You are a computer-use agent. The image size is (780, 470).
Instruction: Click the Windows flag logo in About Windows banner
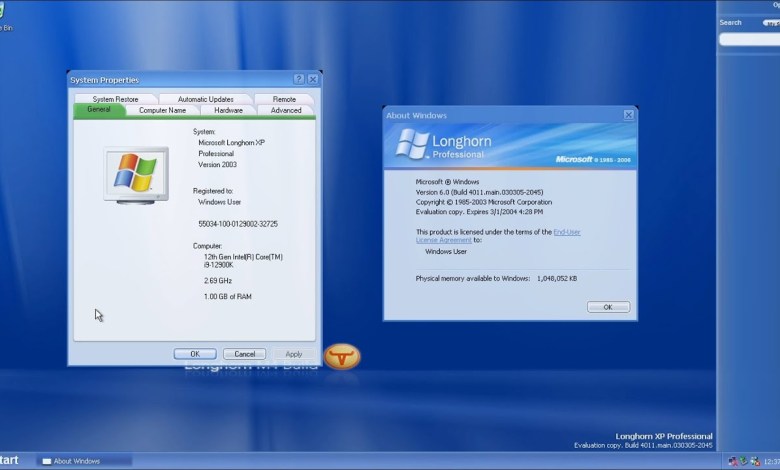(x=412, y=144)
